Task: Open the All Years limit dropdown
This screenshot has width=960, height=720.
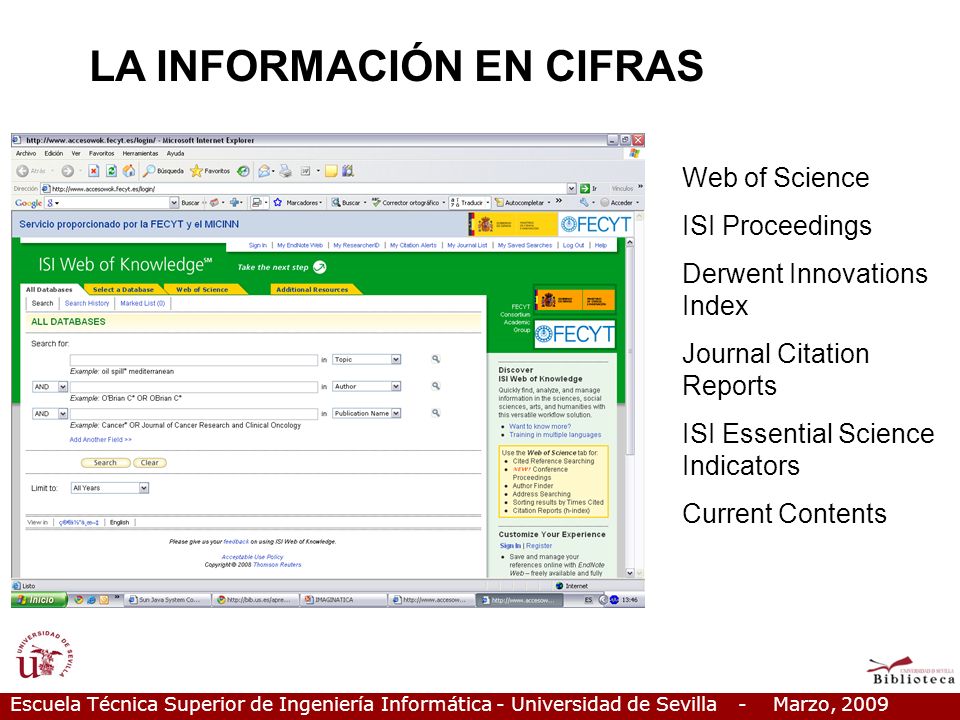Action: point(144,488)
